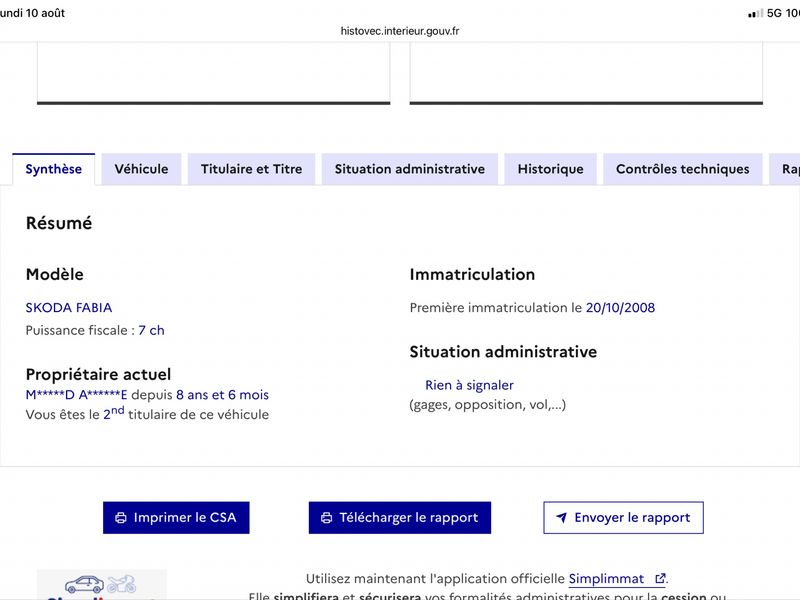Click the partially visible Rap tab
The image size is (800, 600).
pyautogui.click(x=786, y=169)
